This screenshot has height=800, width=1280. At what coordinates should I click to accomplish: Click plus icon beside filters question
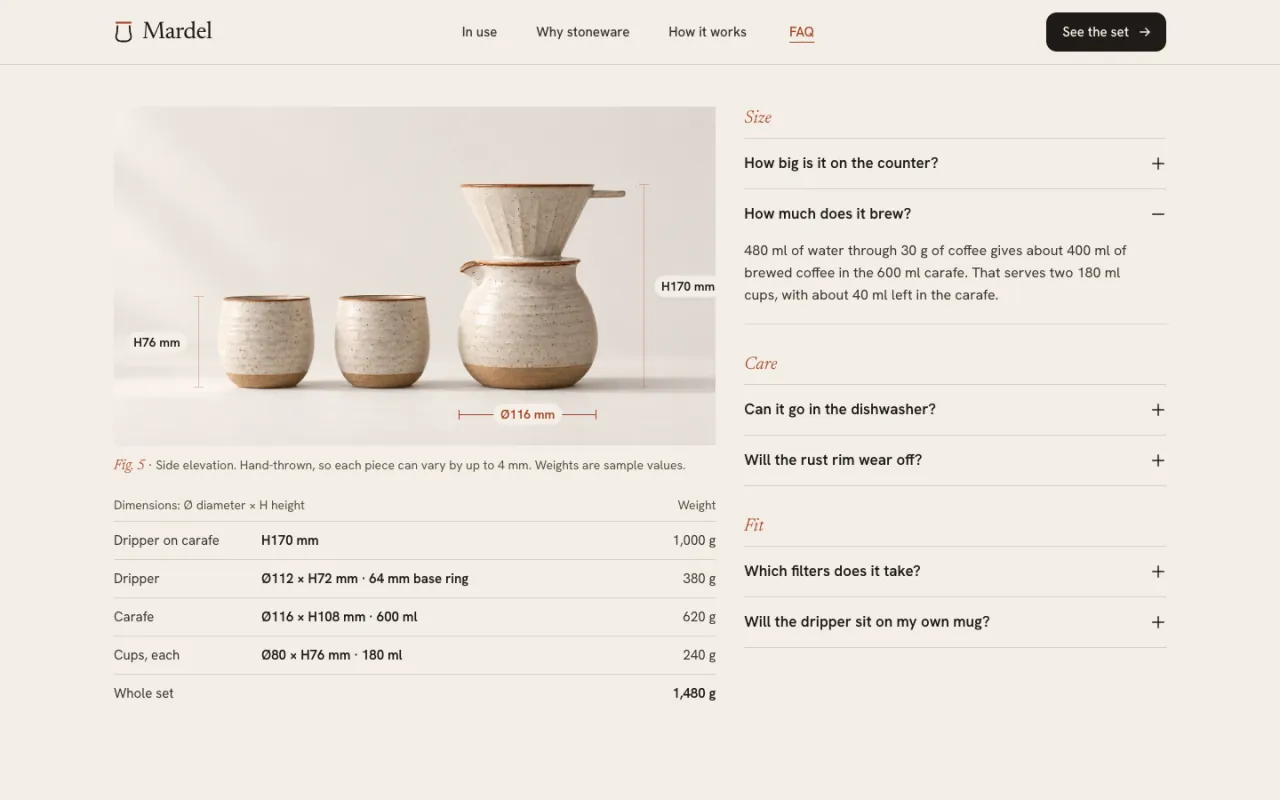[x=1158, y=572]
